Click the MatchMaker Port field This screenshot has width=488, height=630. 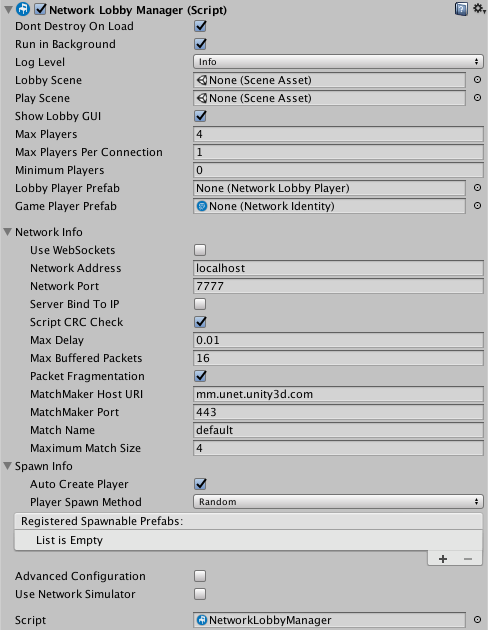point(338,412)
